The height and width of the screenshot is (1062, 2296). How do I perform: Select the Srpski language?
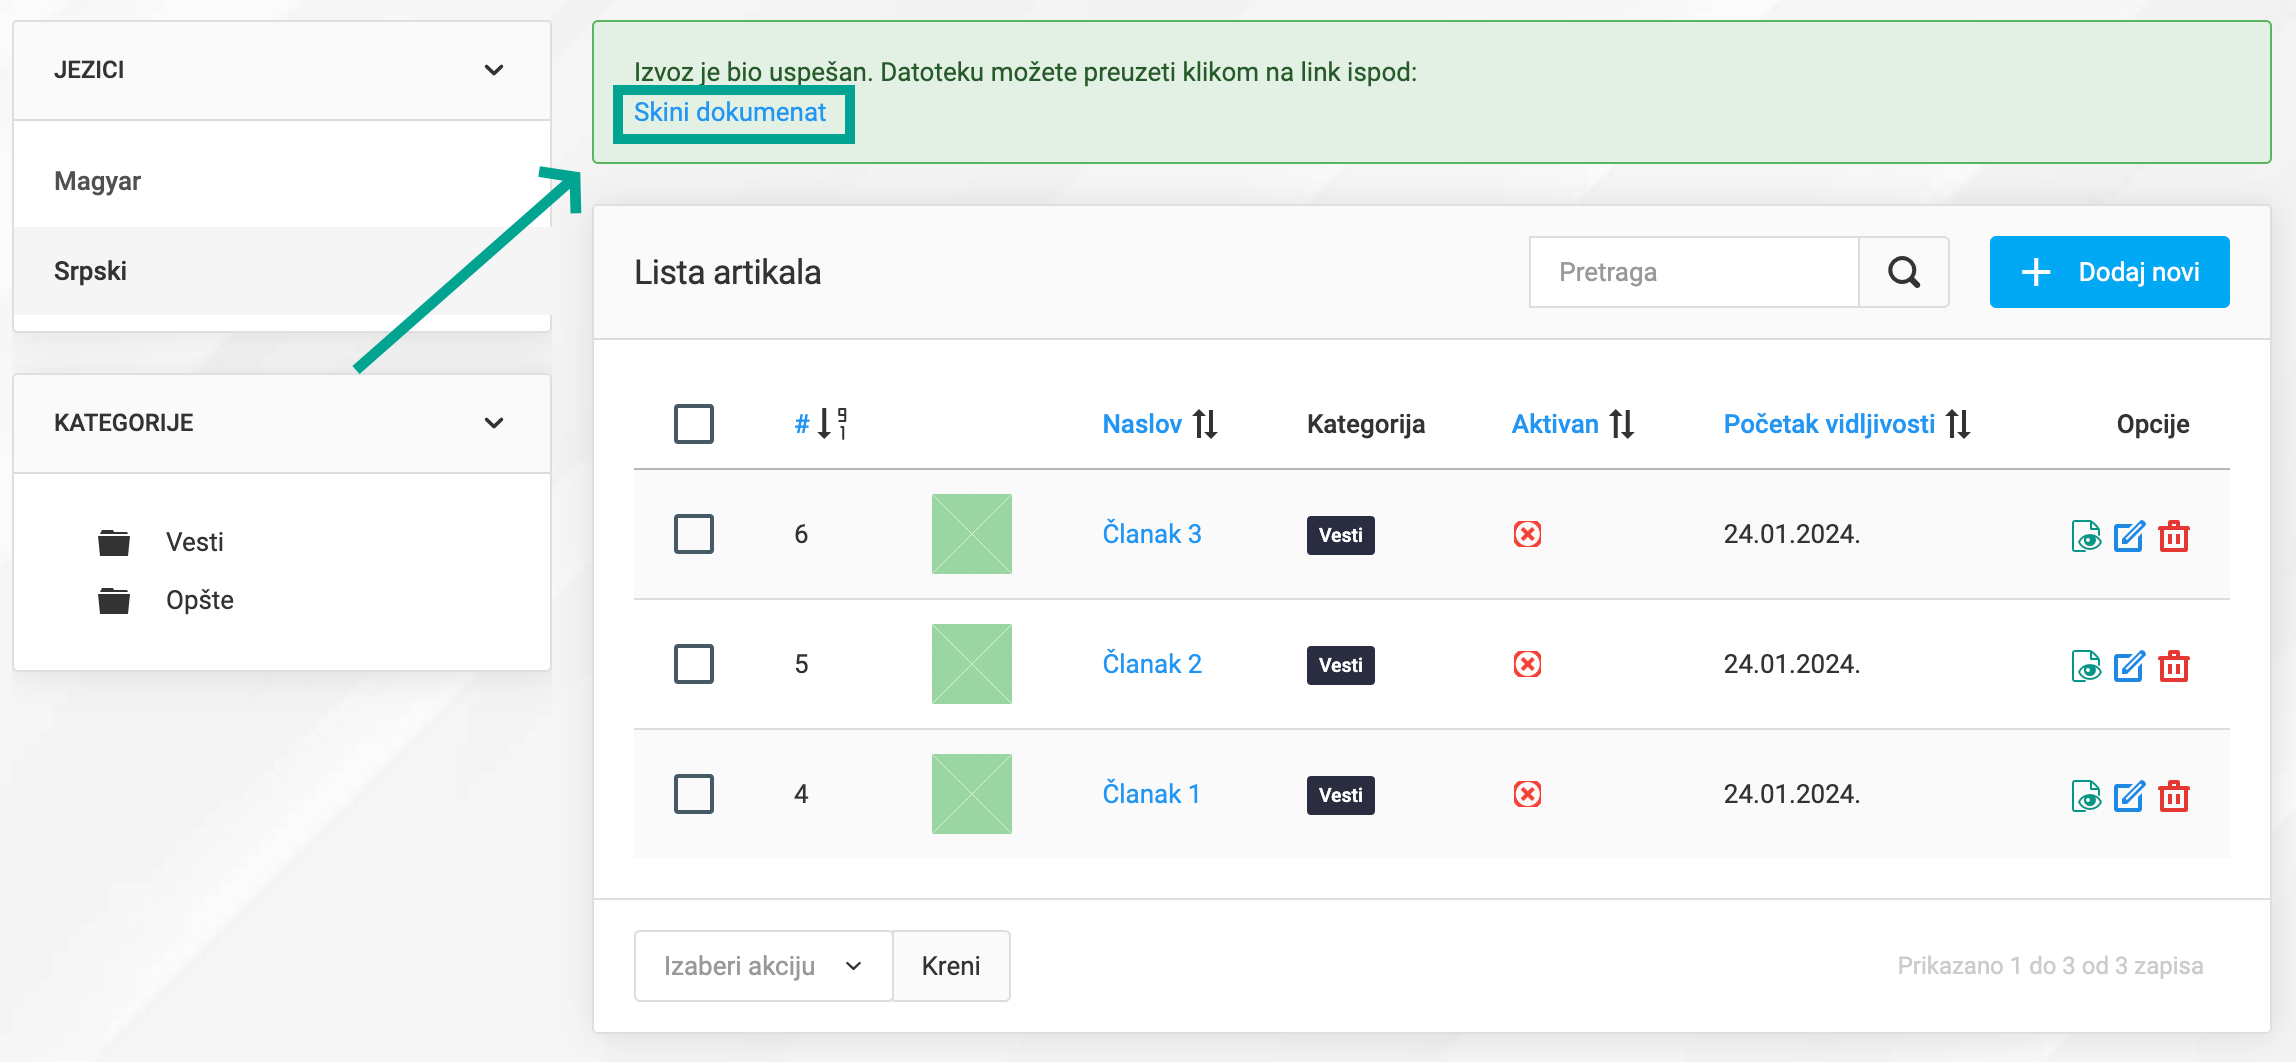click(x=90, y=270)
